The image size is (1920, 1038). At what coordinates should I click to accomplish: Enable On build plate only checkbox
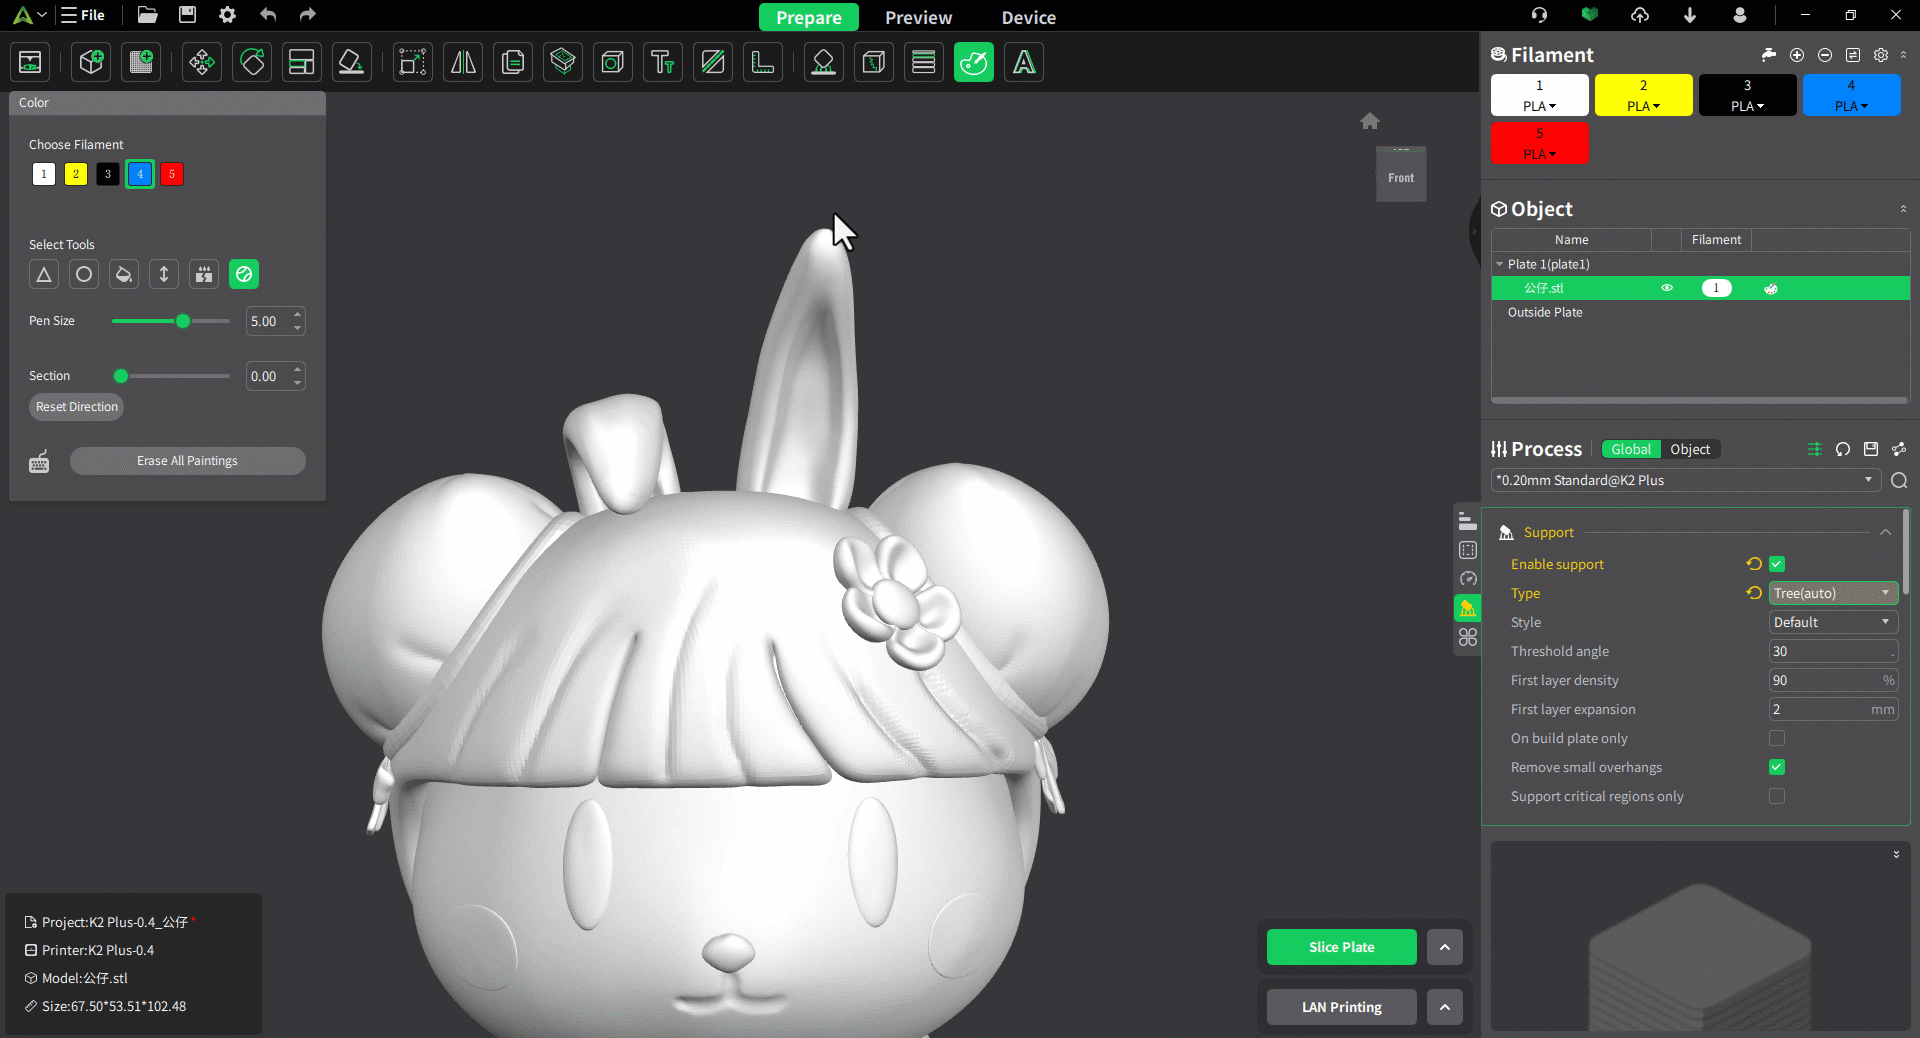[x=1777, y=738]
